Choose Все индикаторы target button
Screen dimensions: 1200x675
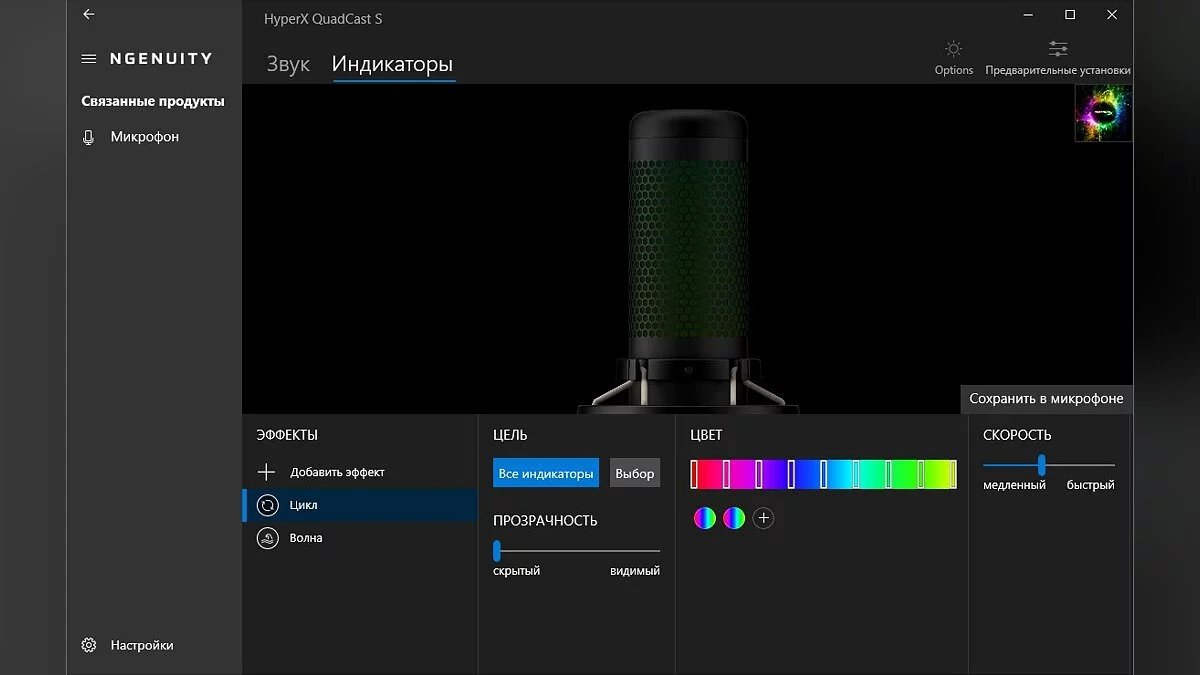[x=545, y=473]
